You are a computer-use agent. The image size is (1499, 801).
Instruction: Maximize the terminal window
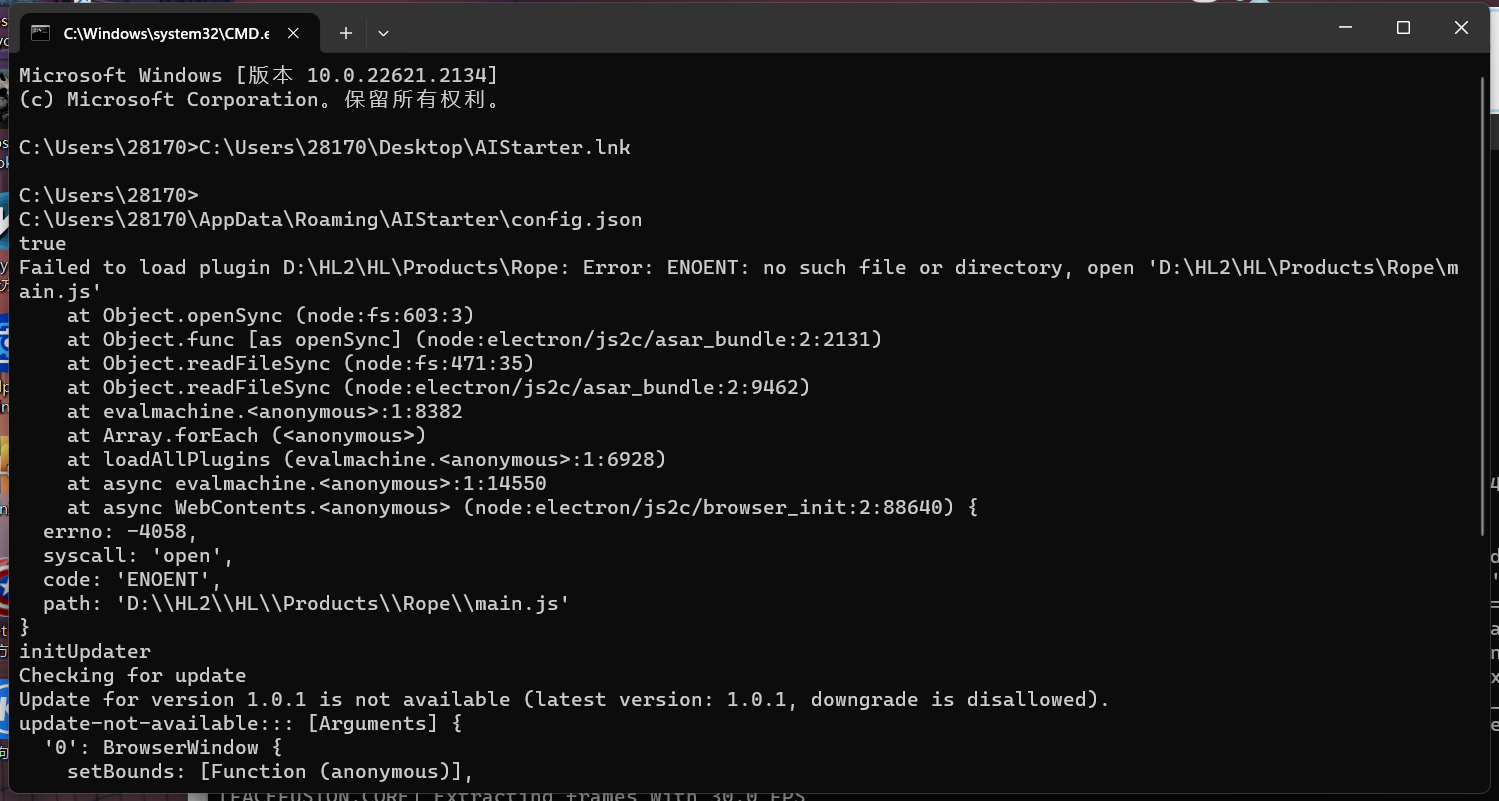coord(1403,28)
